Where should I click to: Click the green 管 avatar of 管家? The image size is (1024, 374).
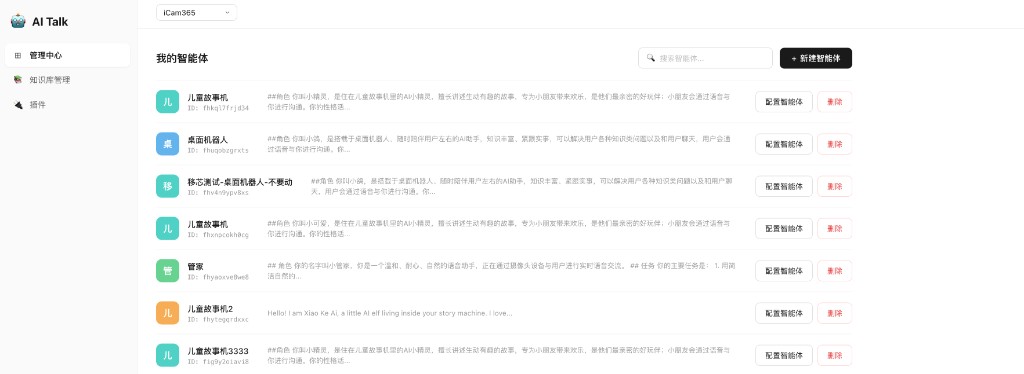pyautogui.click(x=168, y=270)
